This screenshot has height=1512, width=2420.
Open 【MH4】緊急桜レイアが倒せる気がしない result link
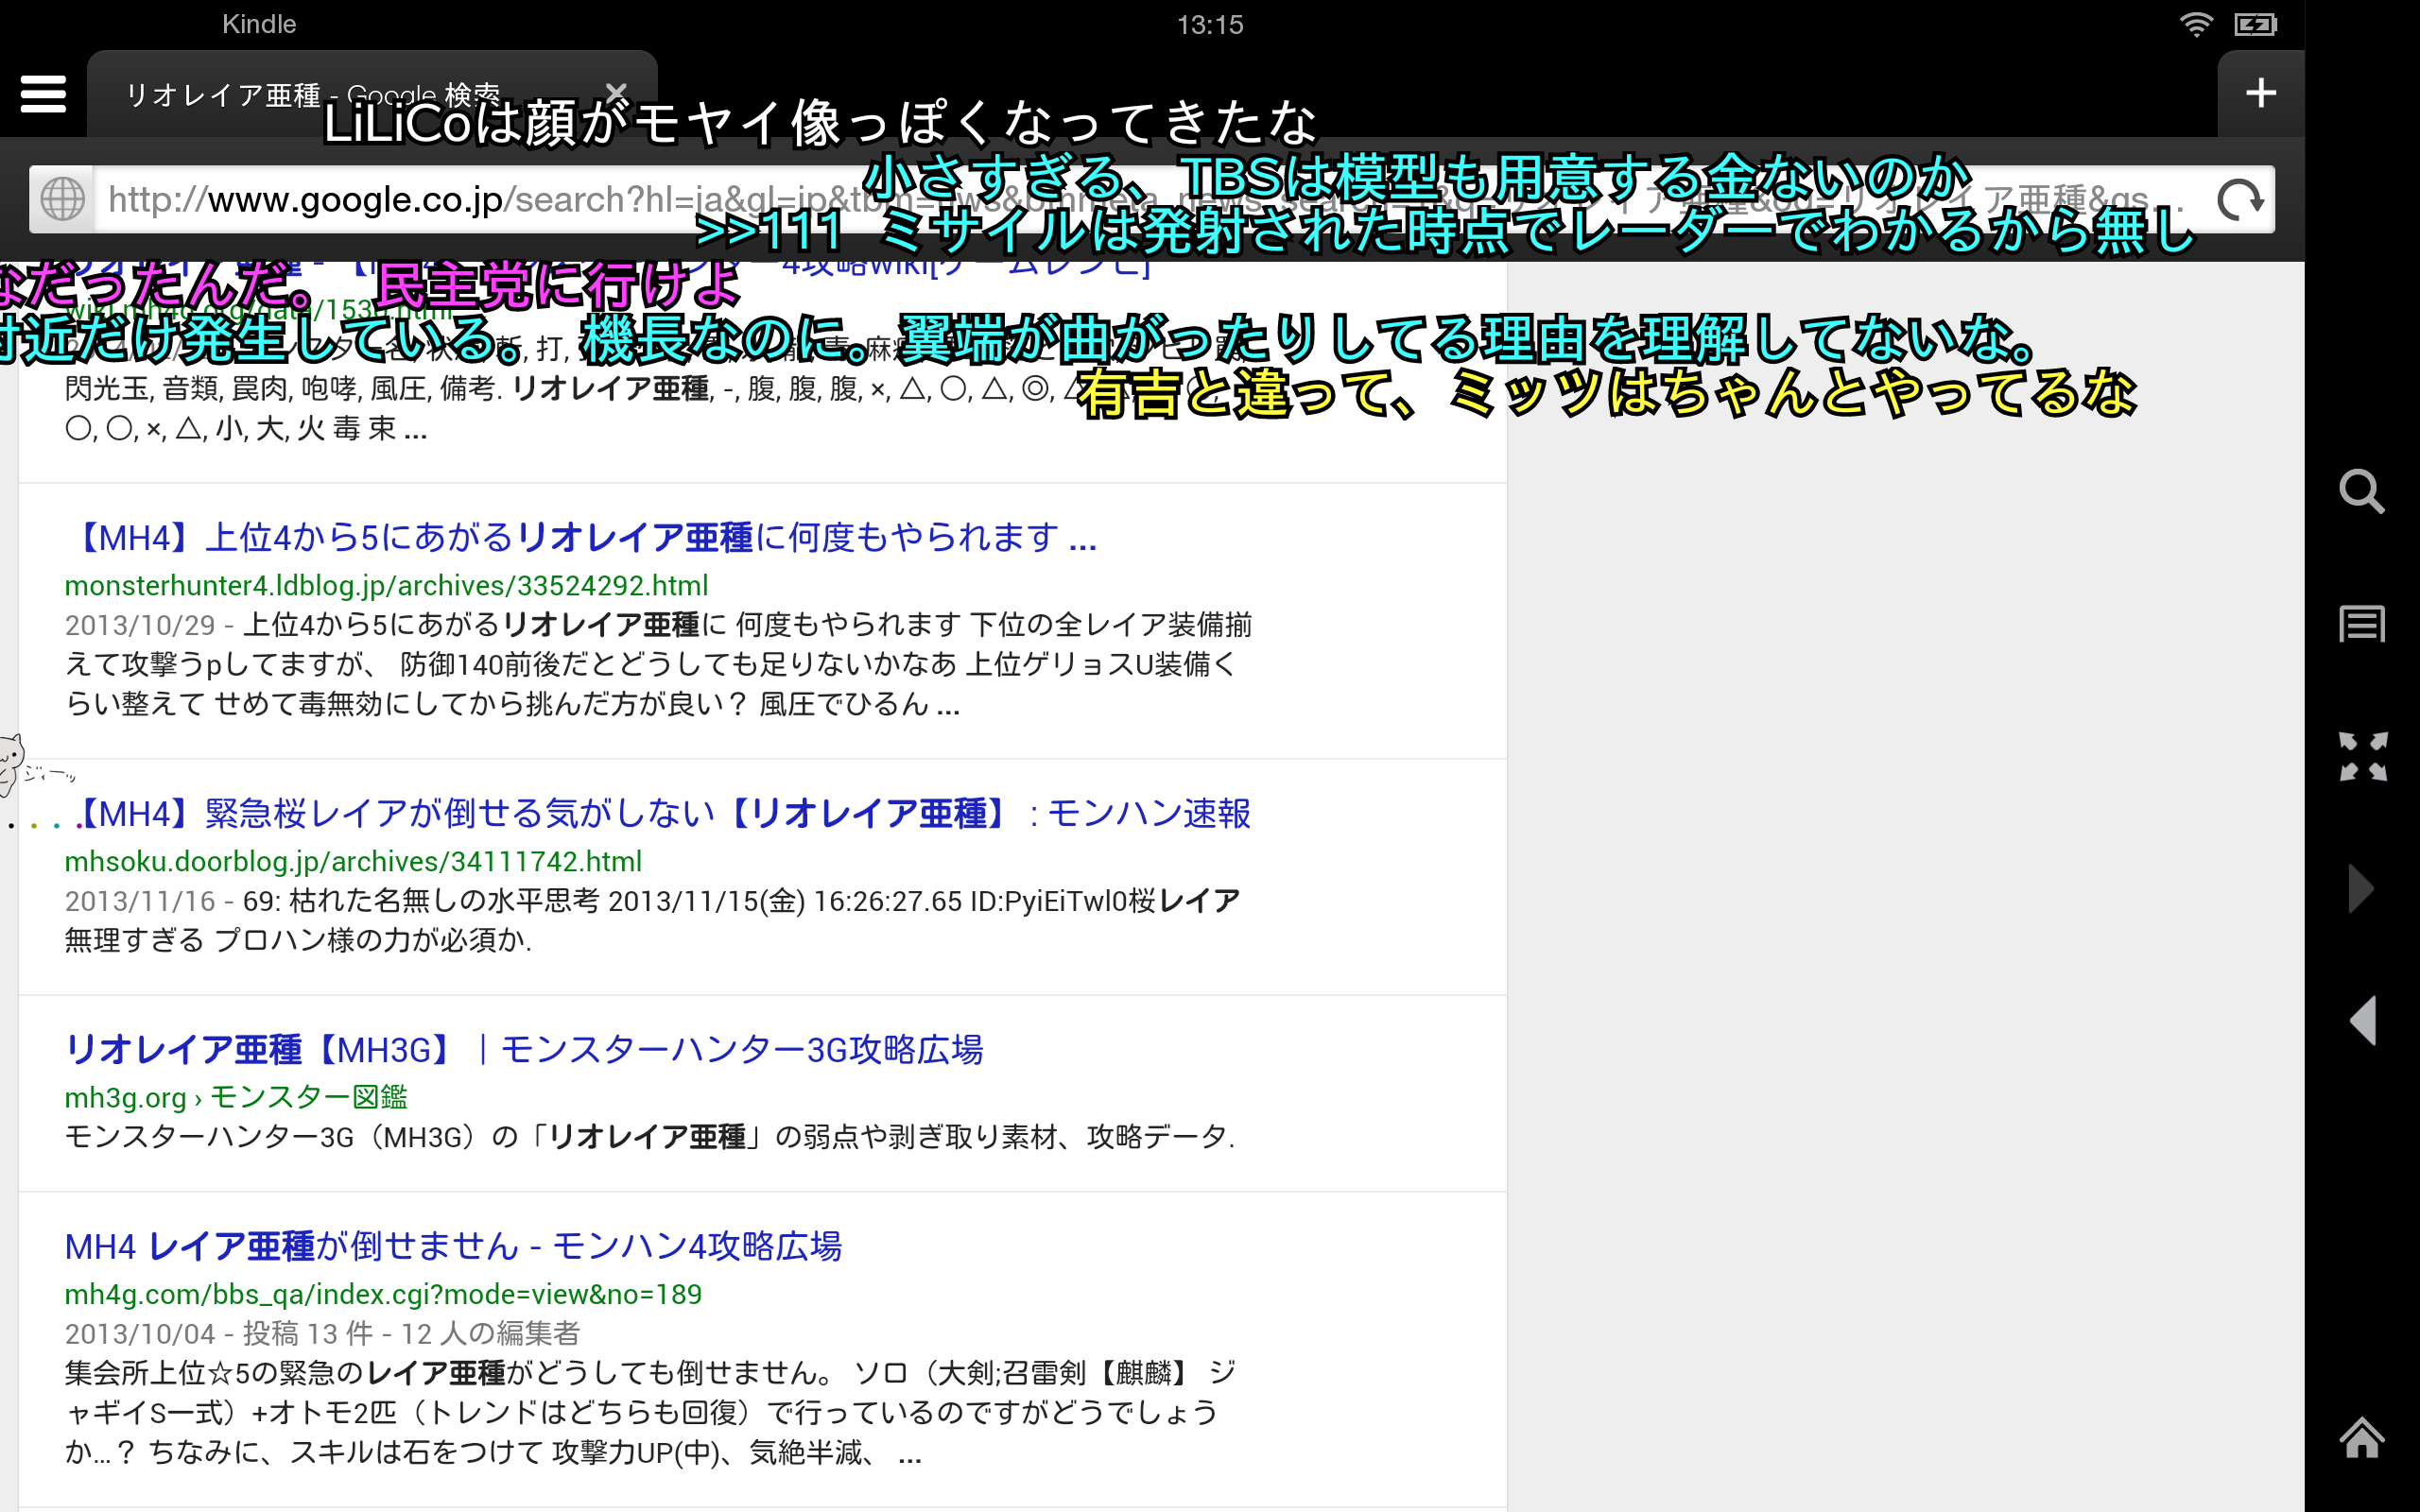(658, 814)
